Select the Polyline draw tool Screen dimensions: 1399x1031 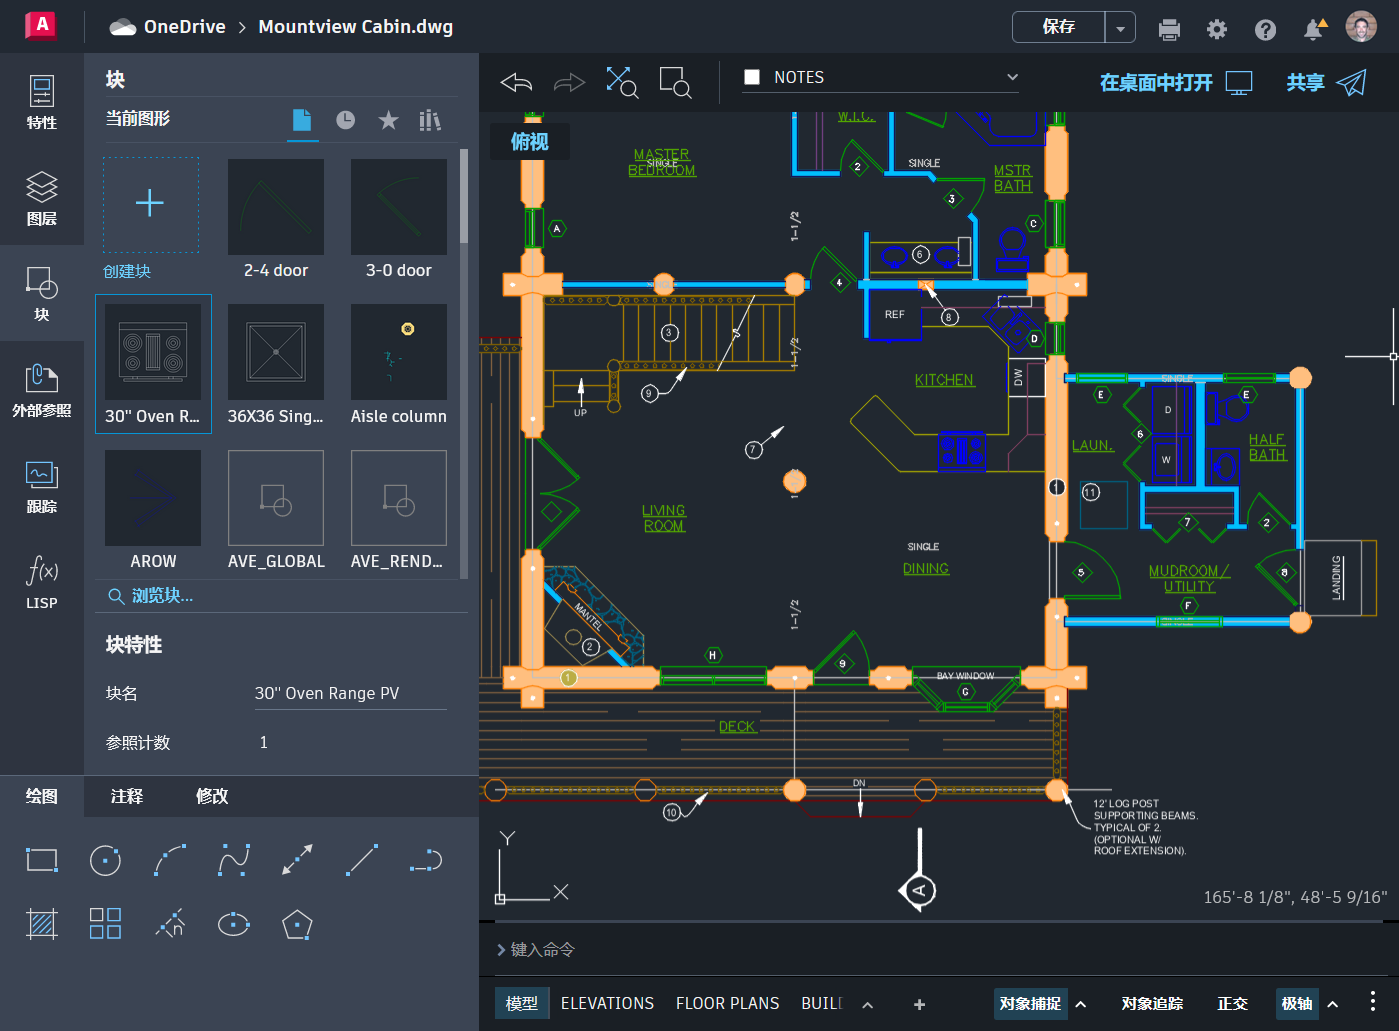tap(426, 860)
